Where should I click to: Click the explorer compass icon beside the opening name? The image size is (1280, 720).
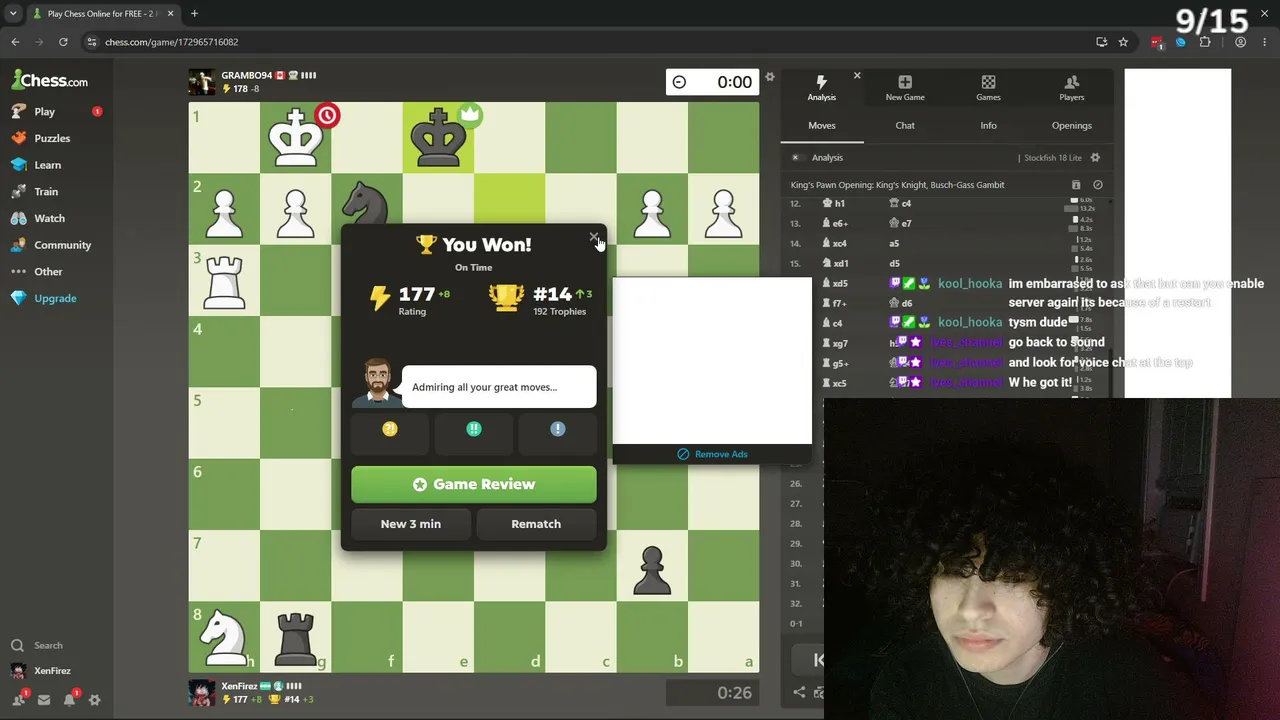pyautogui.click(x=1097, y=185)
